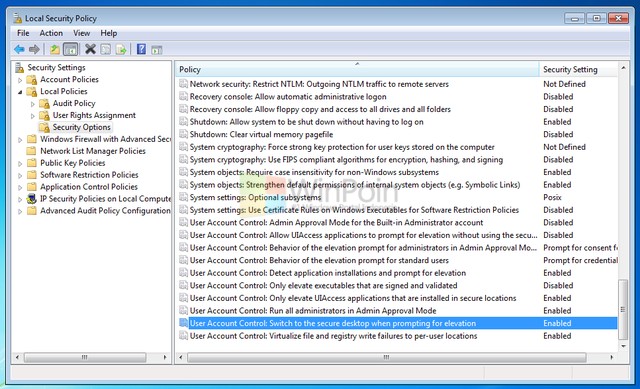640x389 pixels.
Task: Click the IP Security Policies shield icon
Action: click(31, 199)
